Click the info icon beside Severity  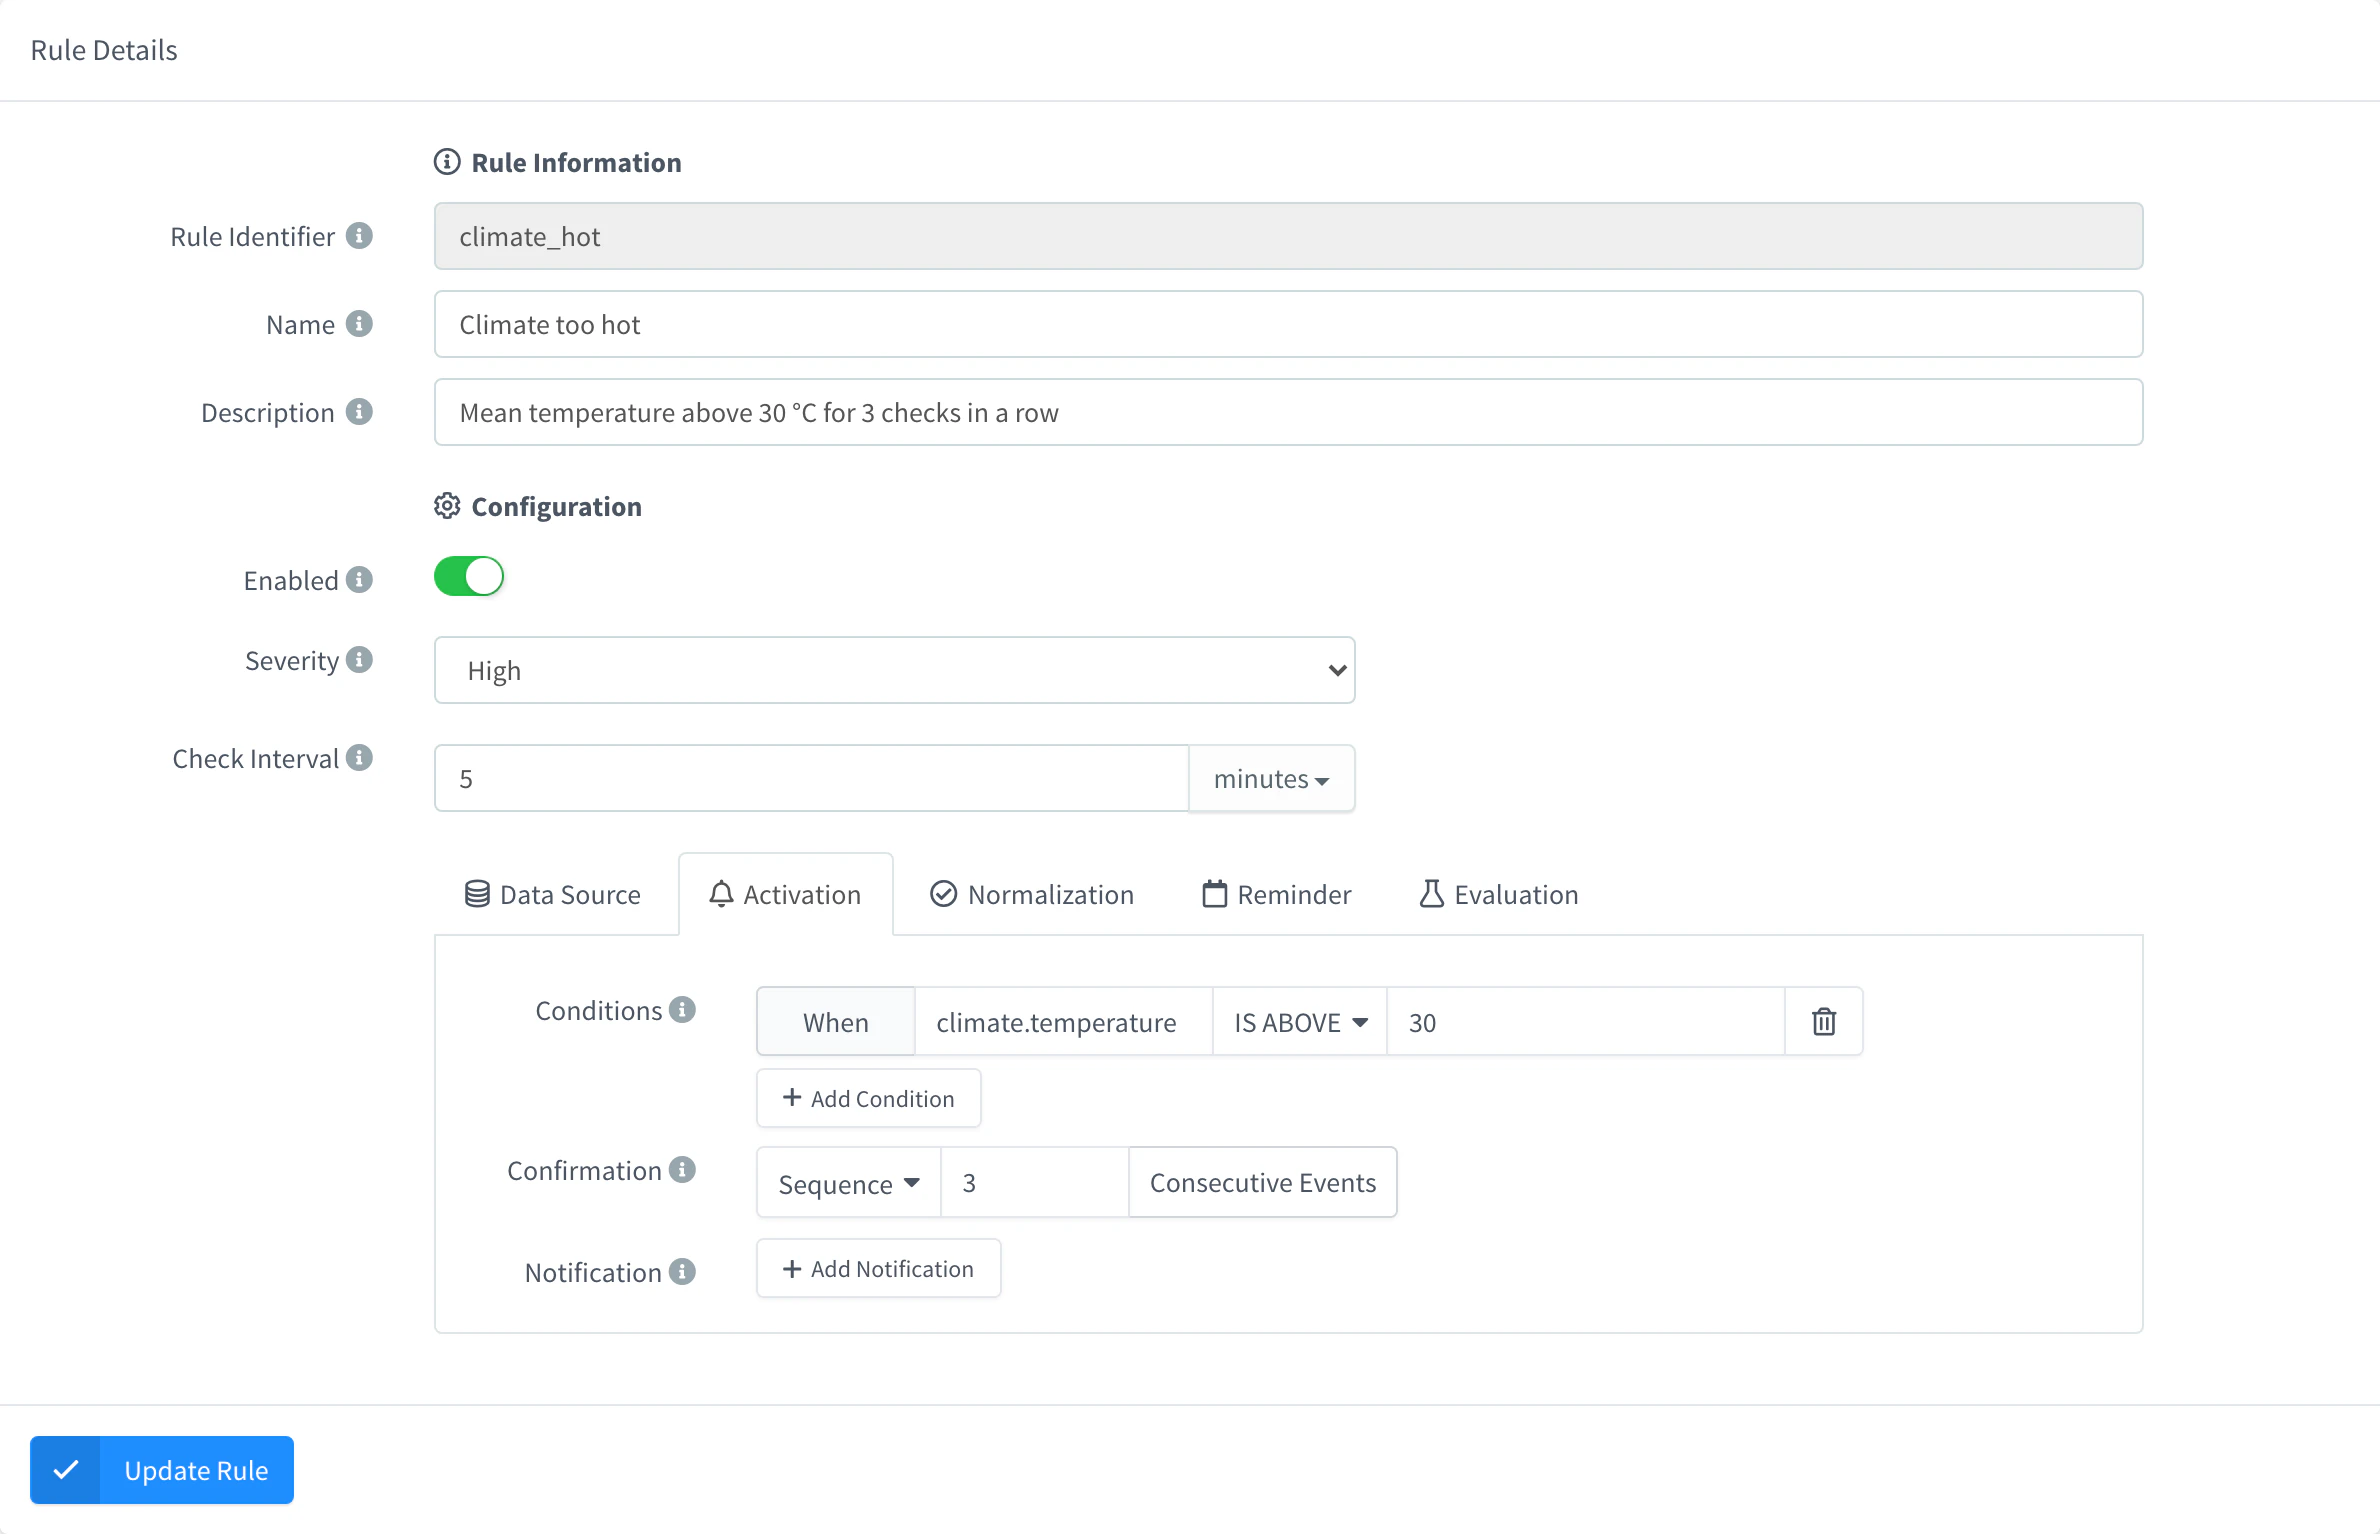(359, 660)
